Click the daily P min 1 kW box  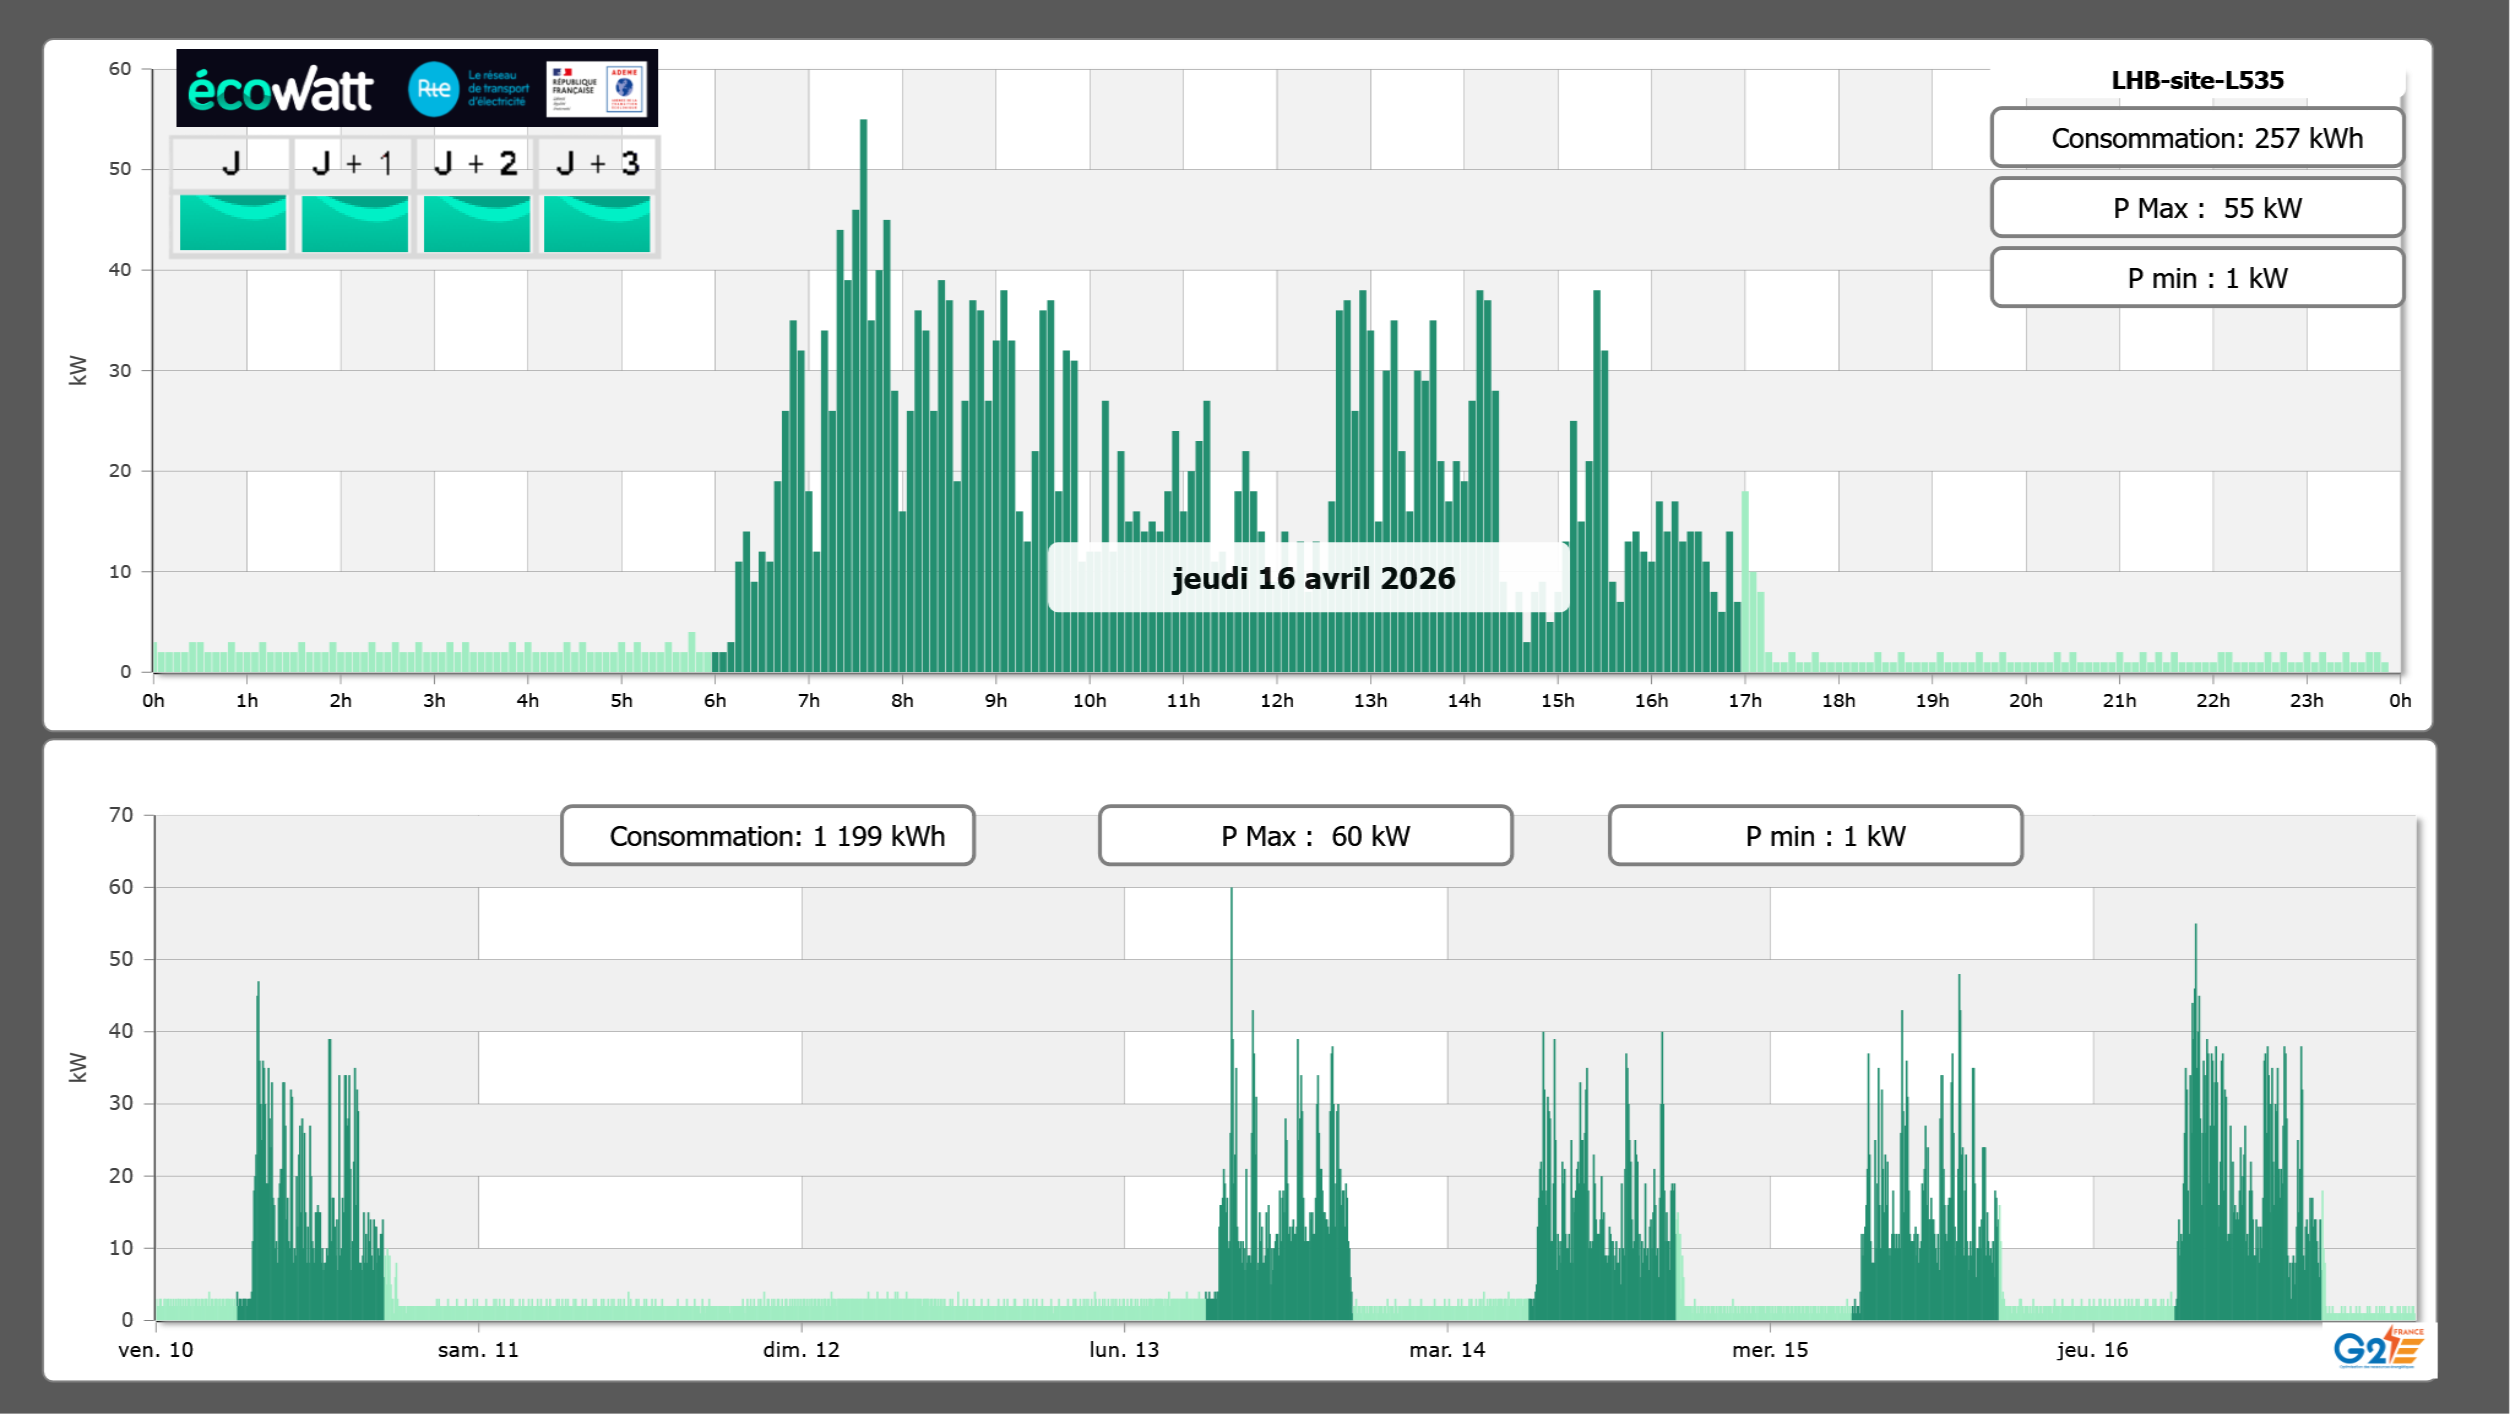pos(2196,278)
